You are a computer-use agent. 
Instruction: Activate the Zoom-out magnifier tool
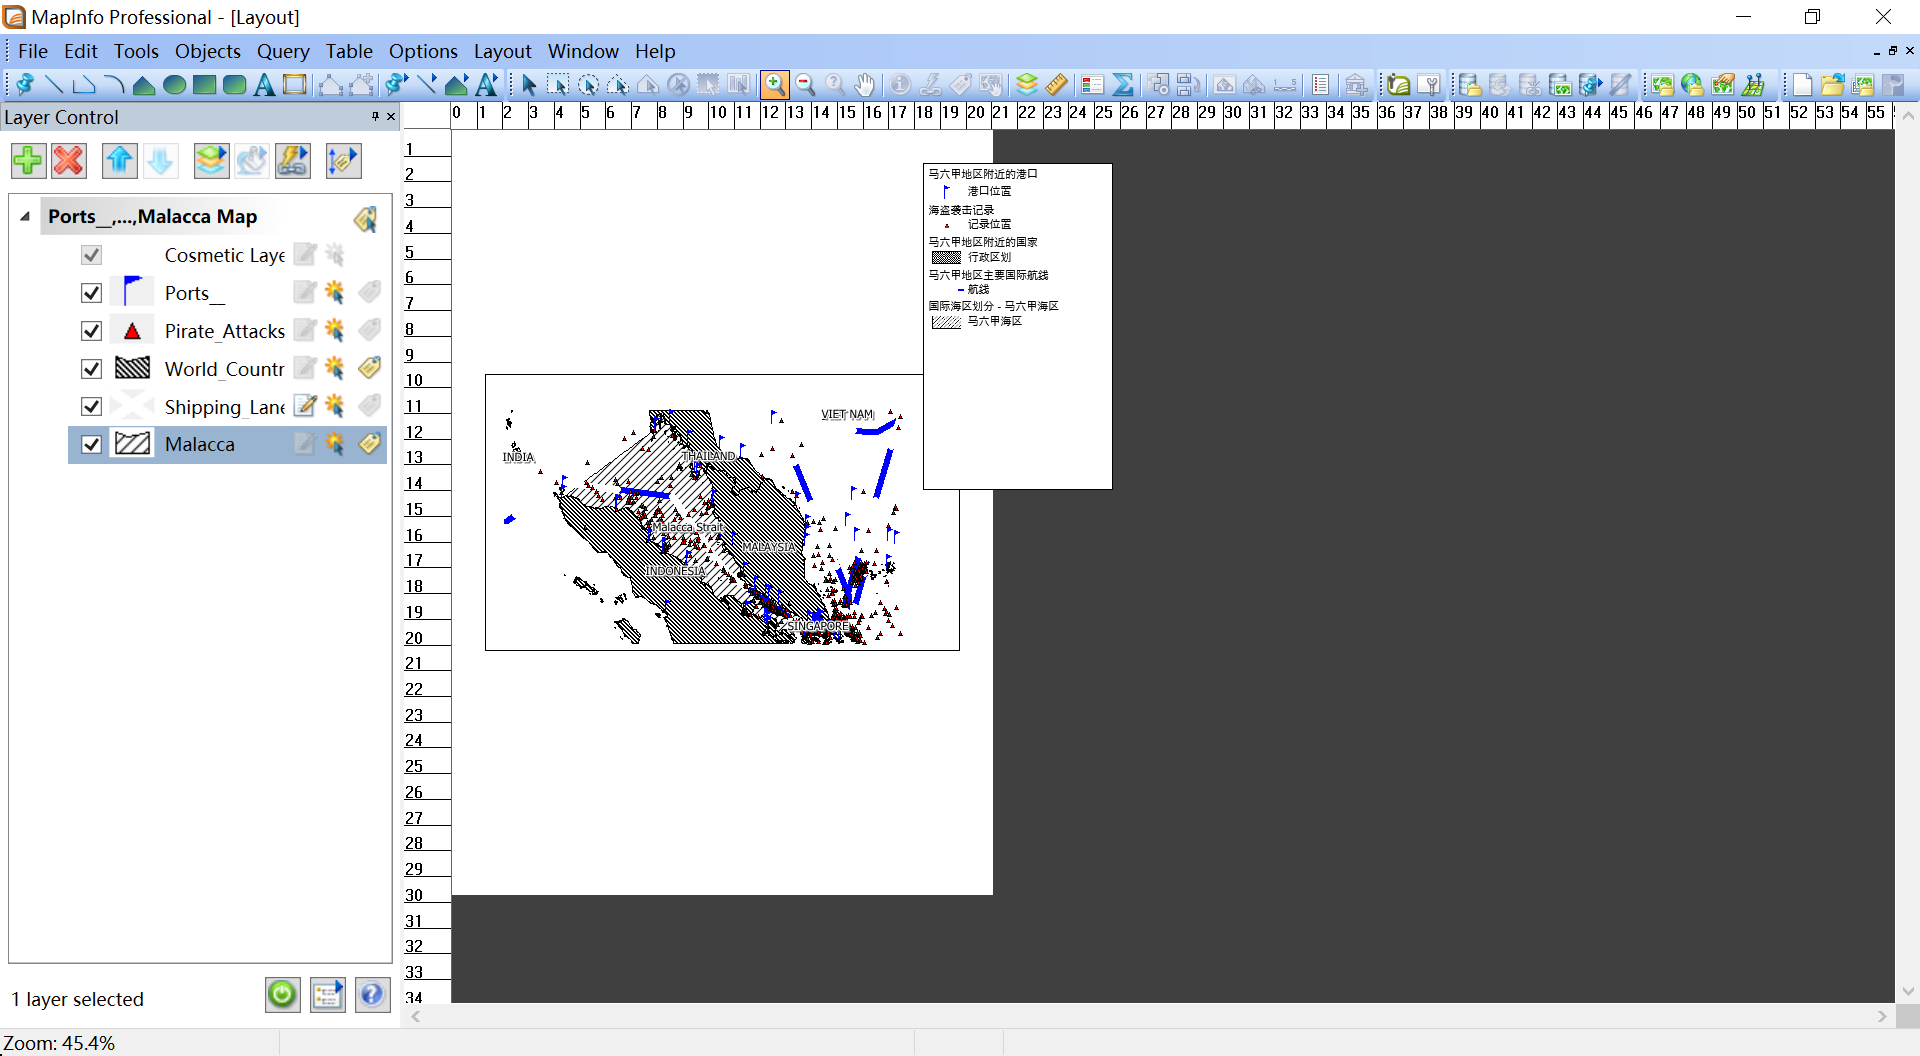tap(805, 85)
